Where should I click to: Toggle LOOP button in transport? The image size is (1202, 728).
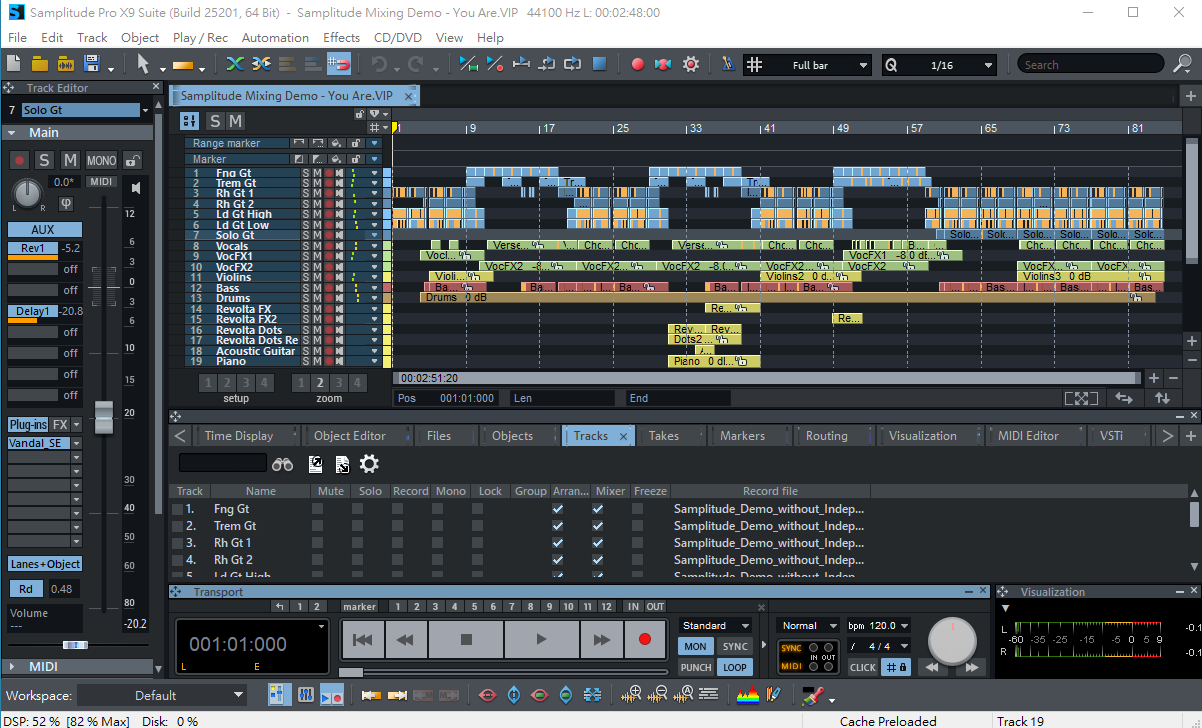point(735,667)
